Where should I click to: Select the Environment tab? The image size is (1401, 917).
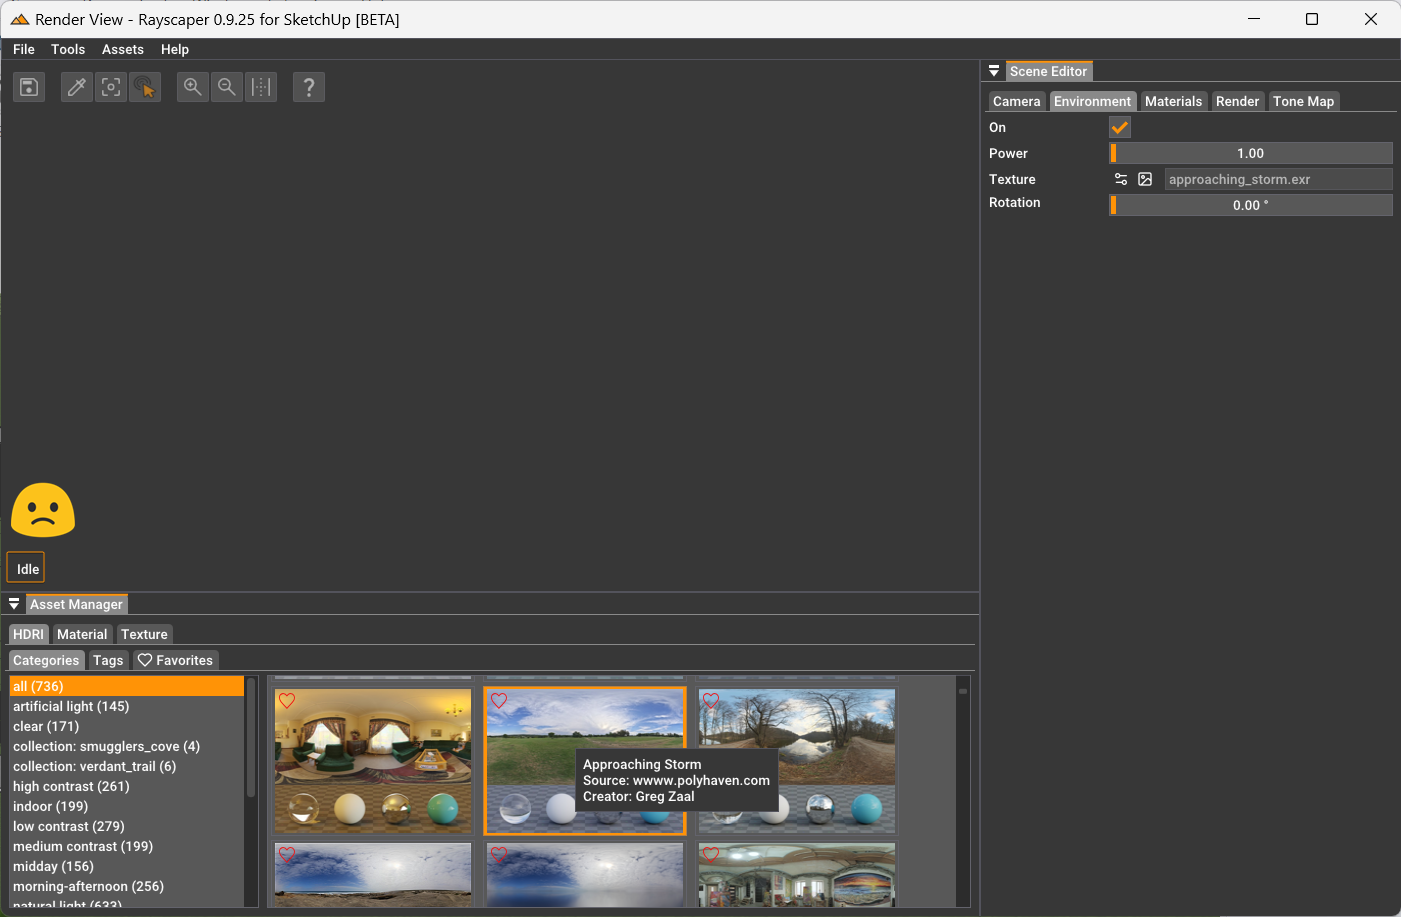tap(1092, 101)
